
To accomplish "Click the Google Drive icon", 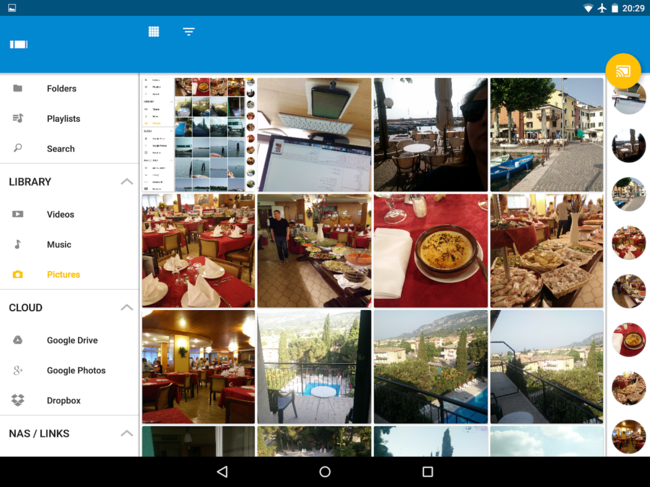I will [x=17, y=340].
